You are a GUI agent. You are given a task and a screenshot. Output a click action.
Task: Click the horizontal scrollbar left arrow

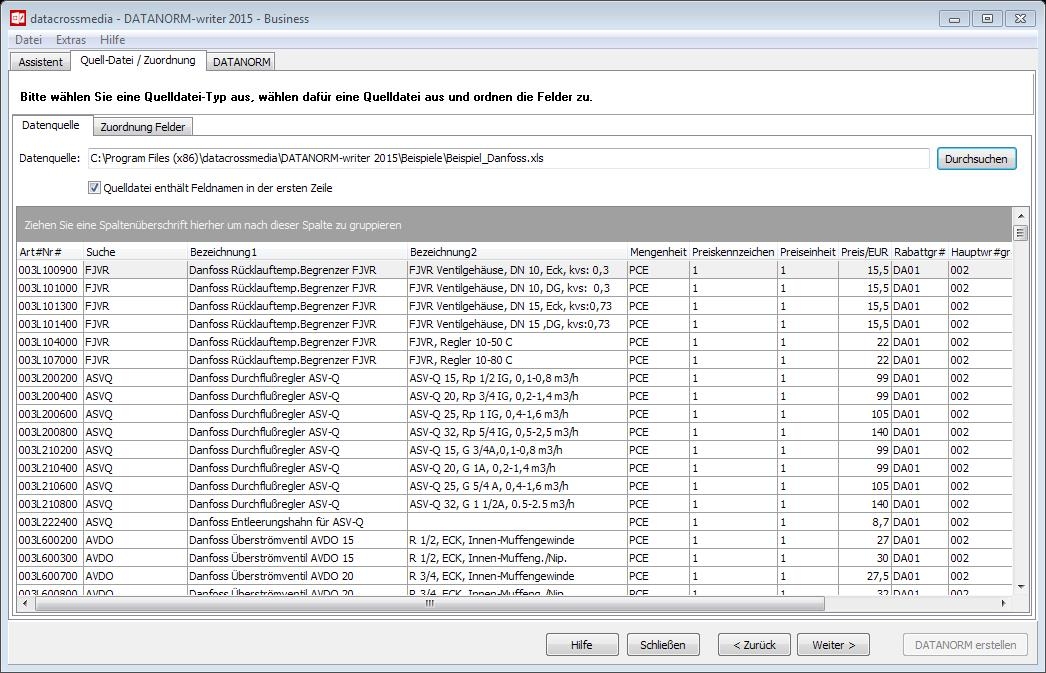25,603
